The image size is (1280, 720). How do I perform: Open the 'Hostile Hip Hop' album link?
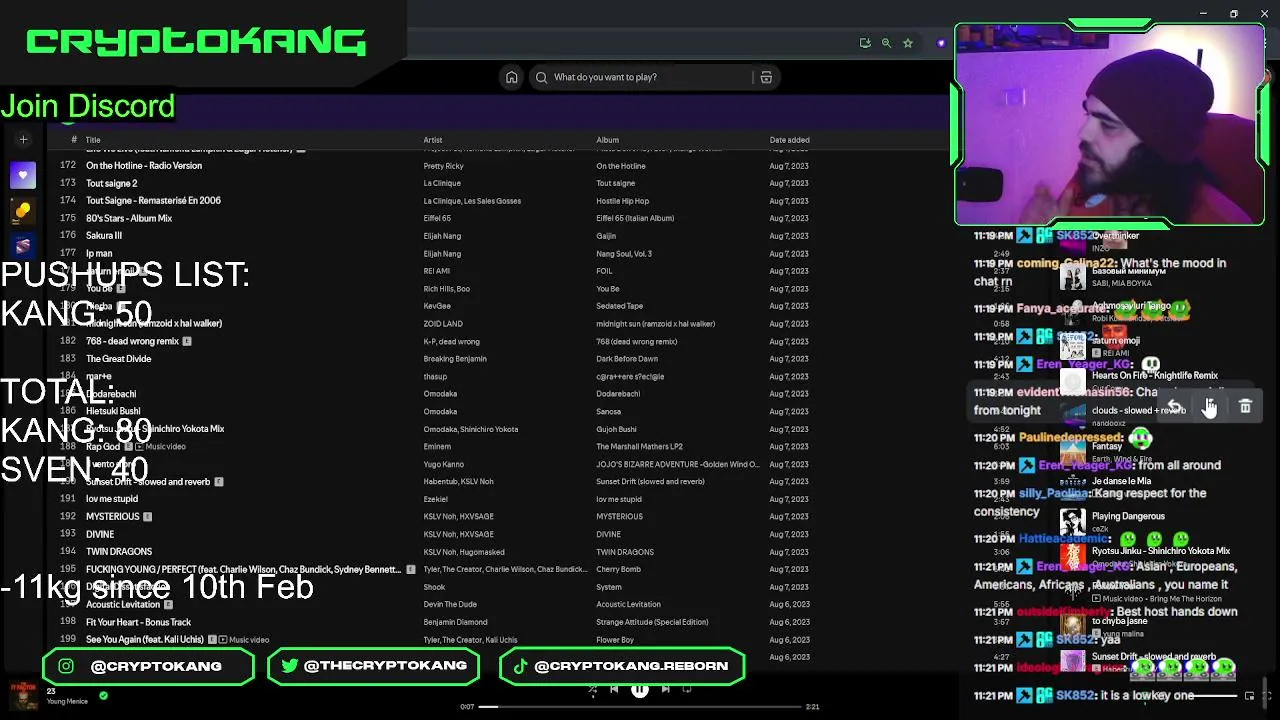(623, 201)
